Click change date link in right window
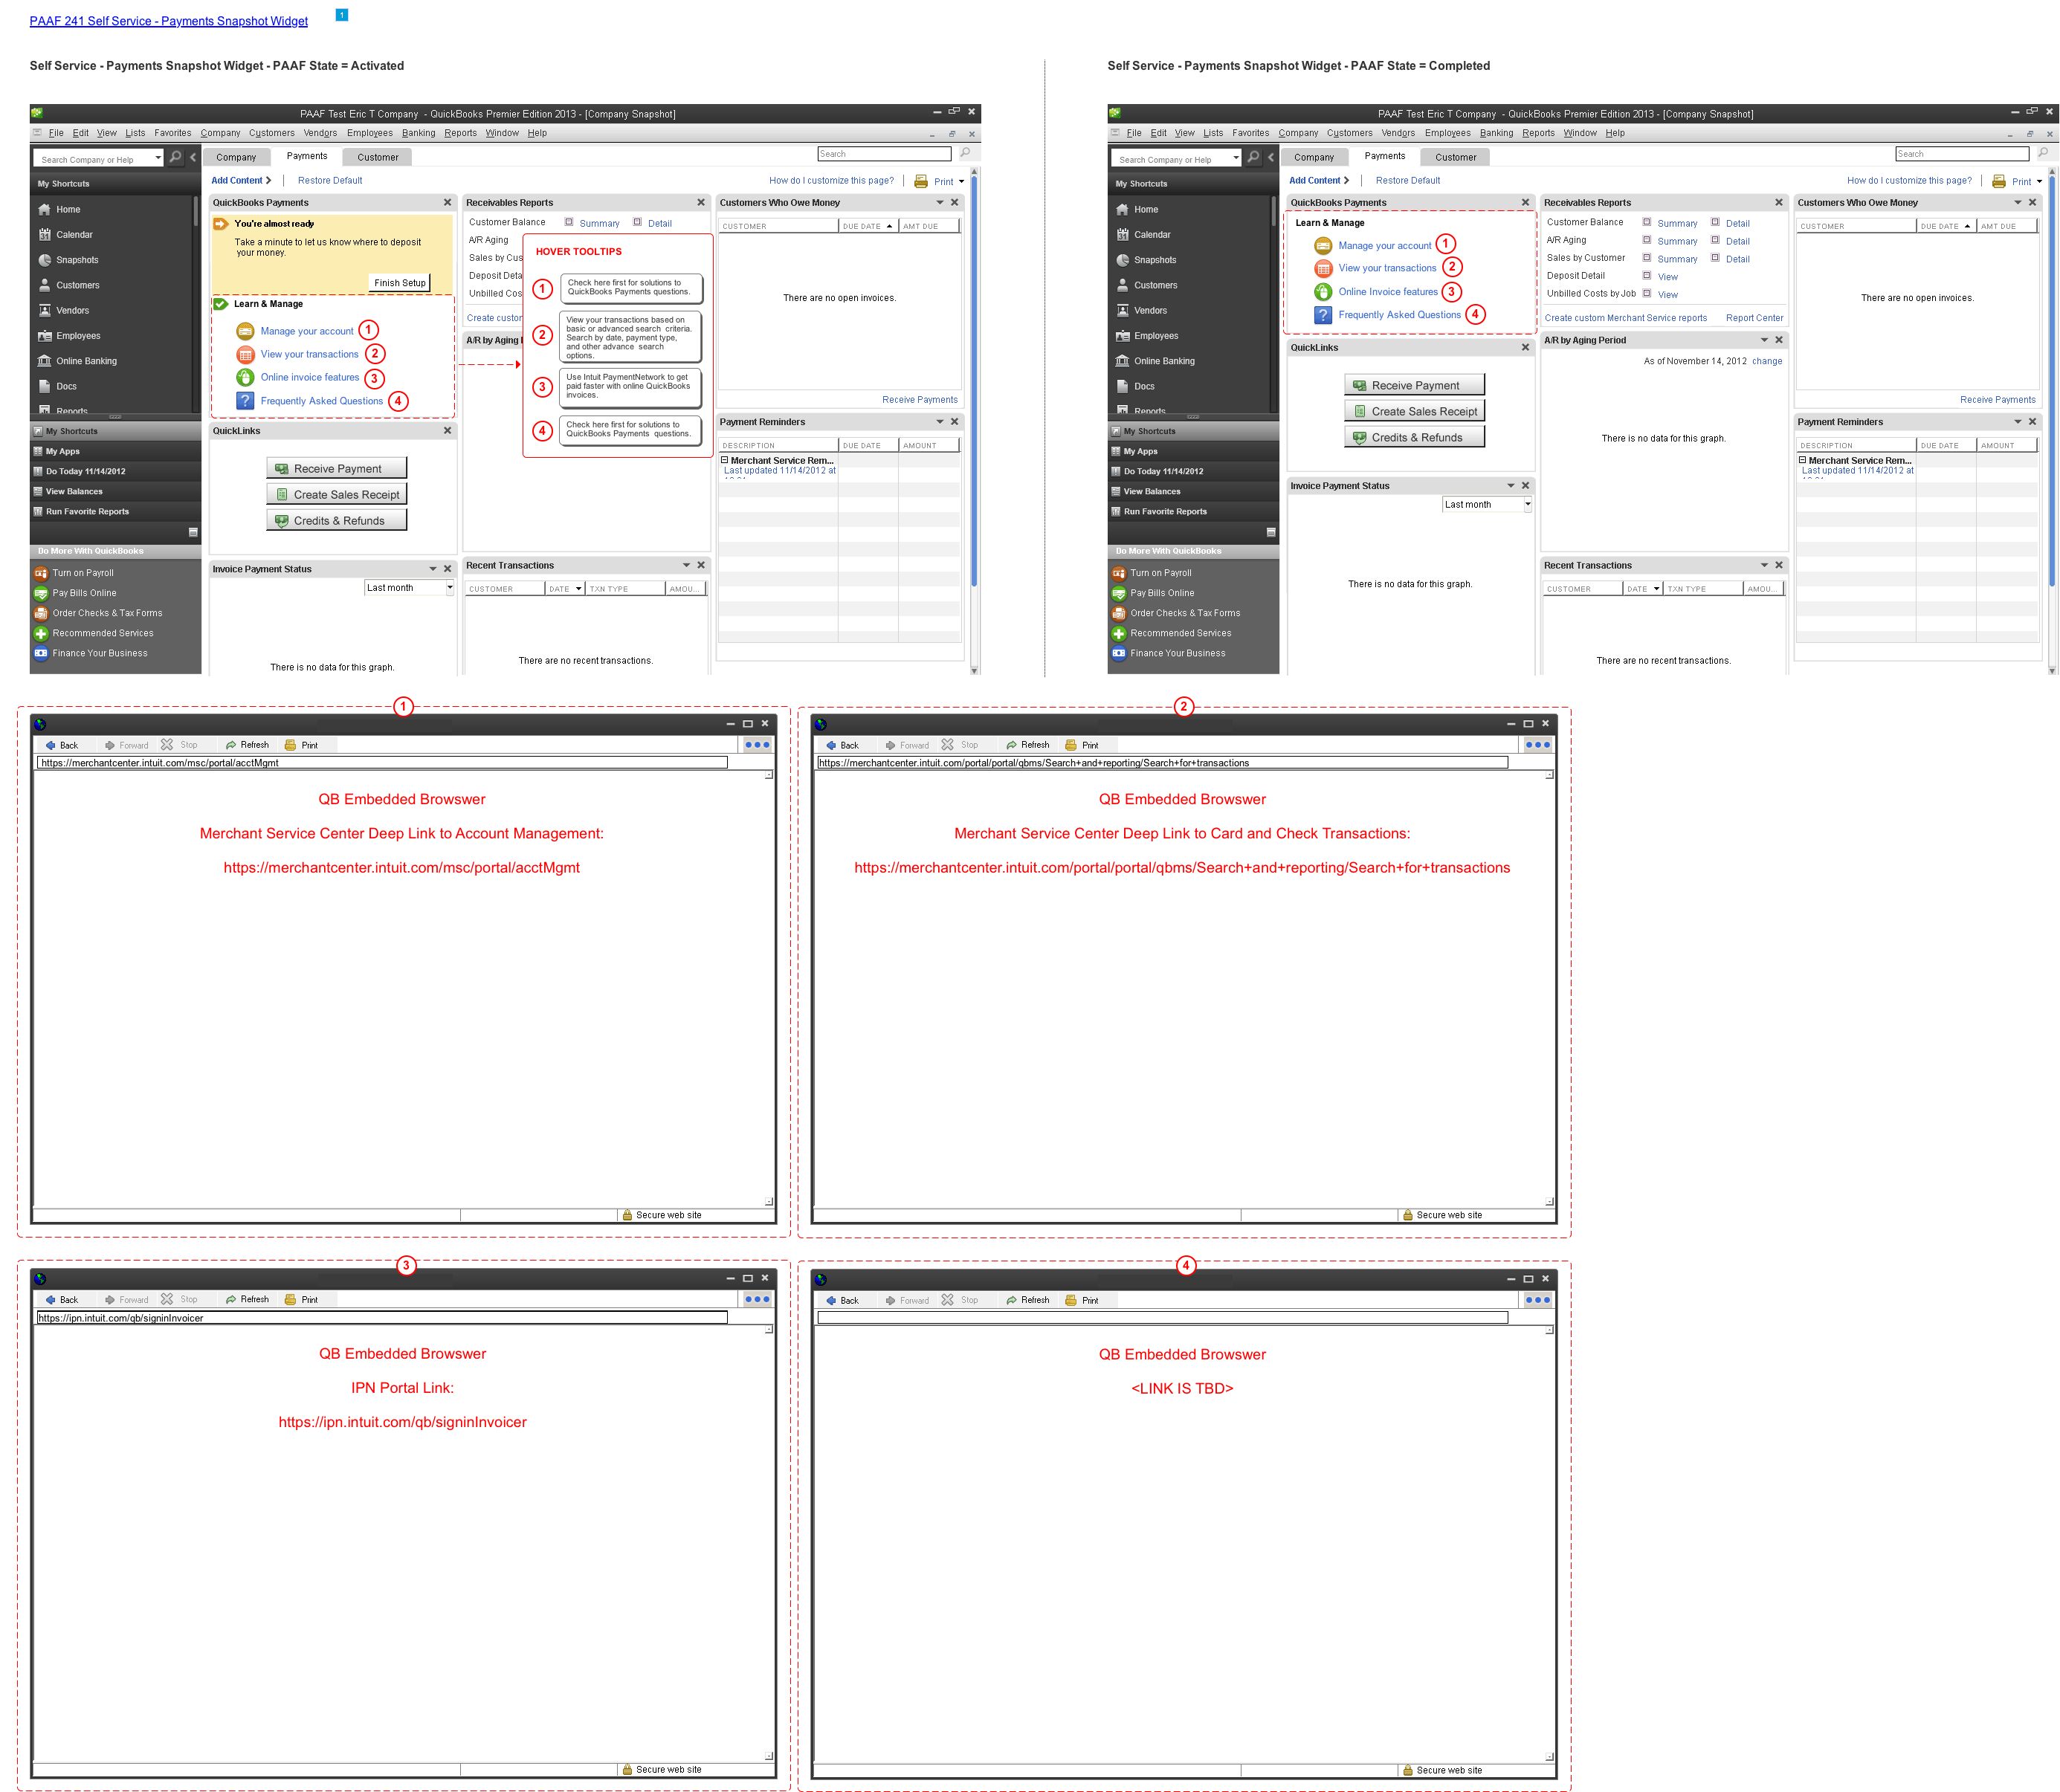The height and width of the screenshot is (1792, 2060). 1767,362
